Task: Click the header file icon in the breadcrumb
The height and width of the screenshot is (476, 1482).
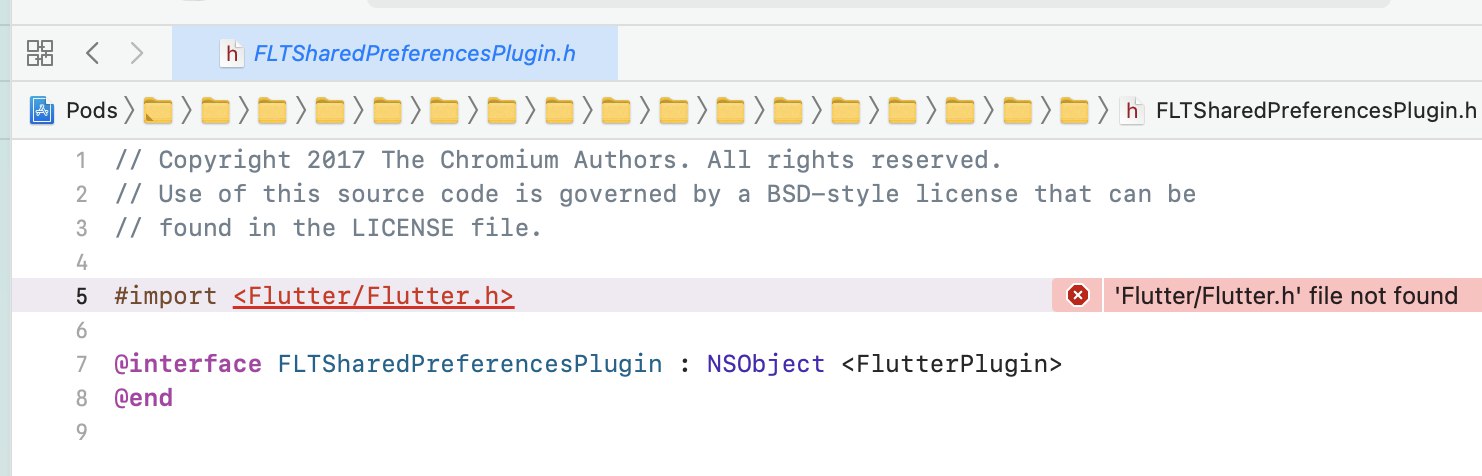Action: click(1132, 110)
